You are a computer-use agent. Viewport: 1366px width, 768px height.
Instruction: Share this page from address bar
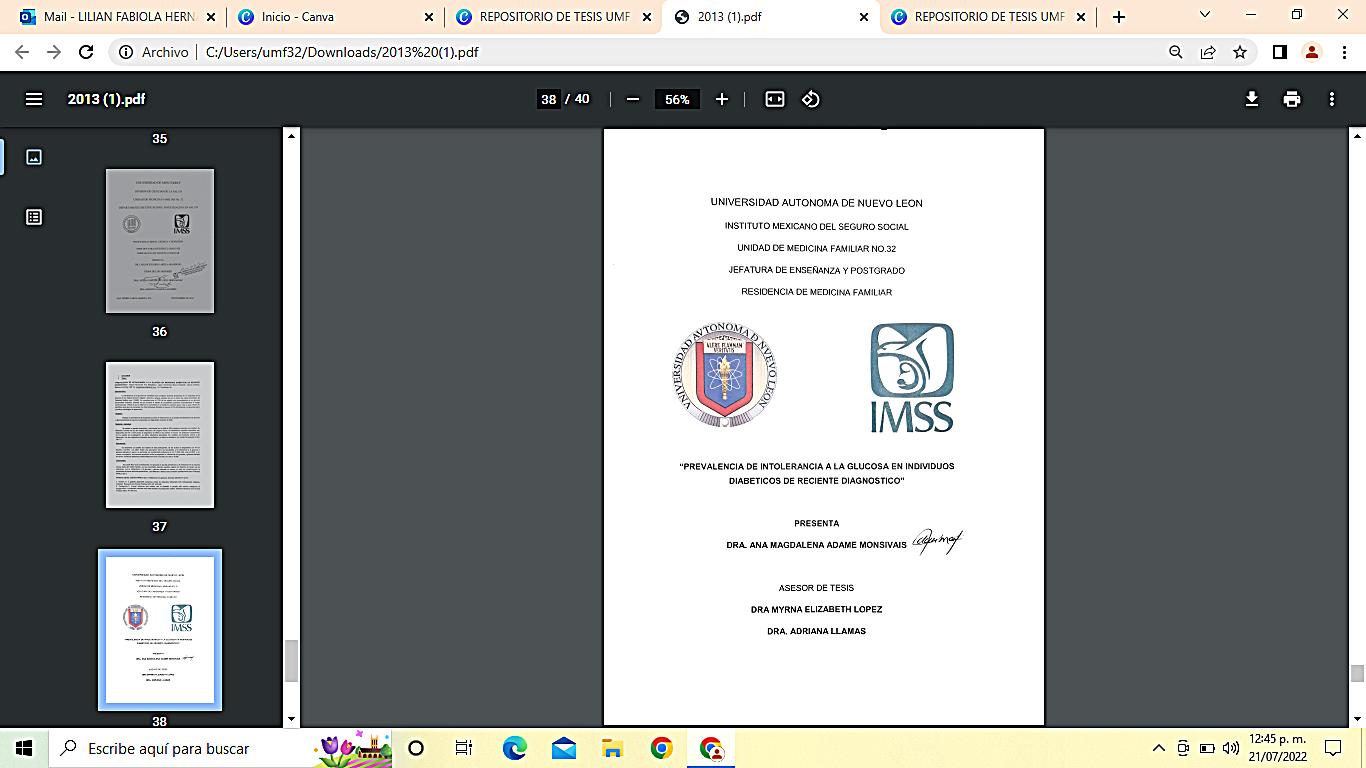pyautogui.click(x=1208, y=52)
